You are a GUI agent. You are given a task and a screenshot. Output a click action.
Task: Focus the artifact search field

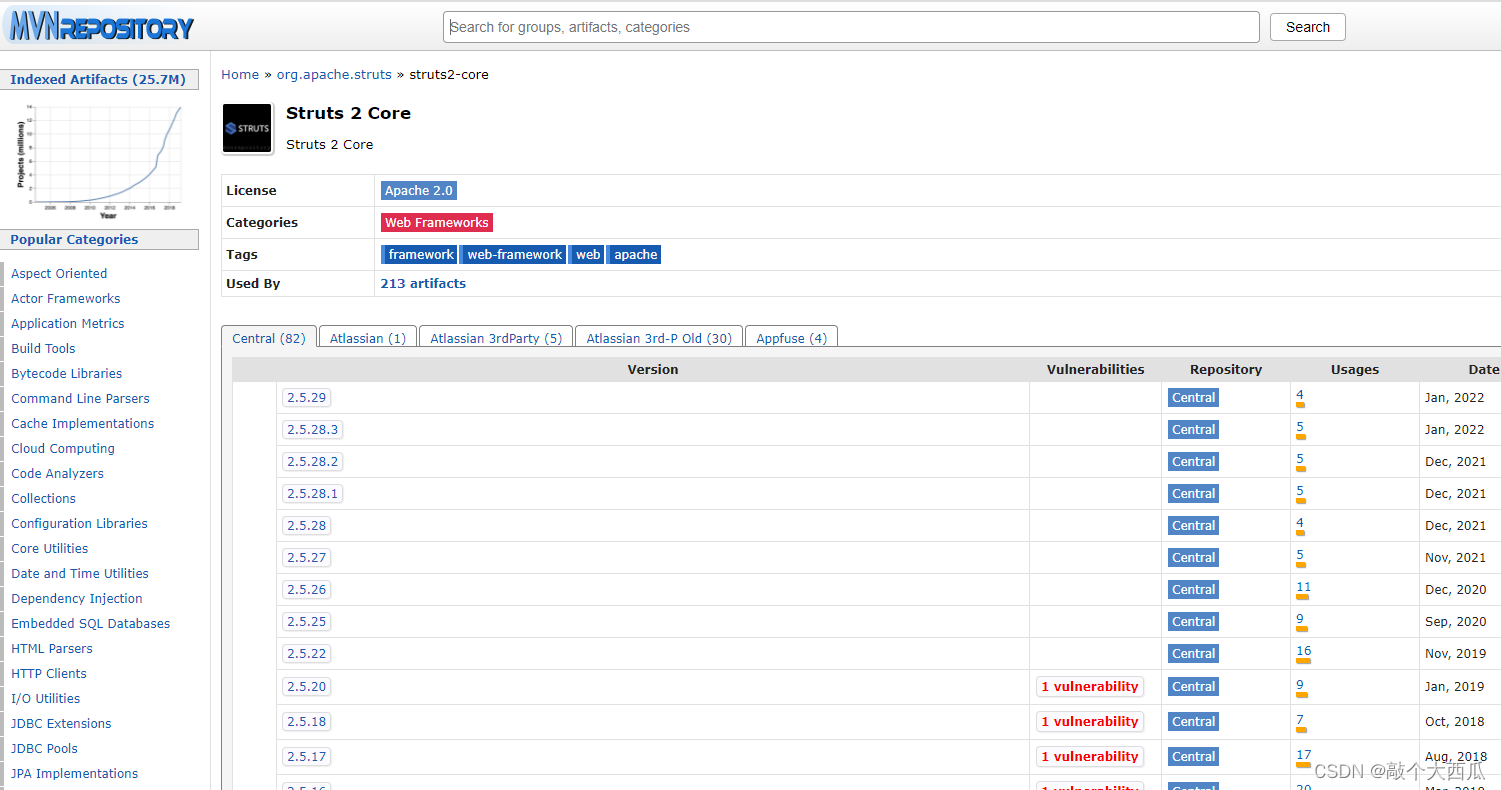851,27
